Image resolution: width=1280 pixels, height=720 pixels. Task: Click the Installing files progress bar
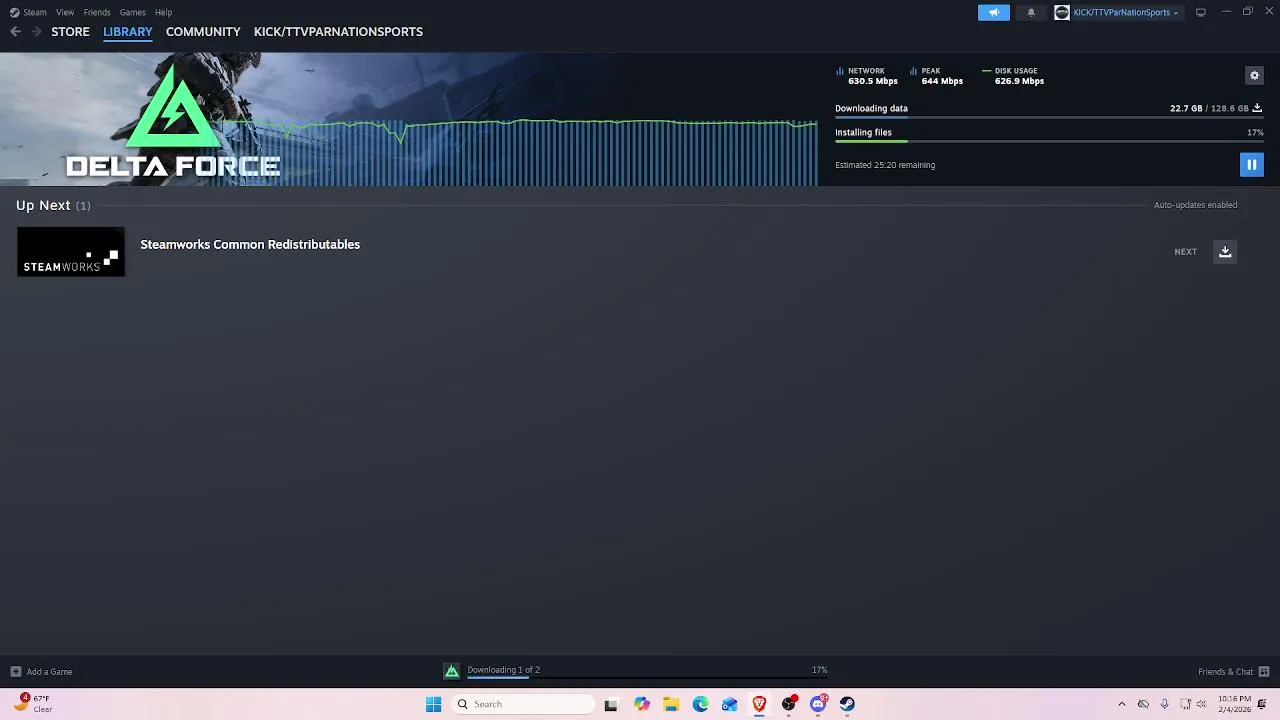1049,141
